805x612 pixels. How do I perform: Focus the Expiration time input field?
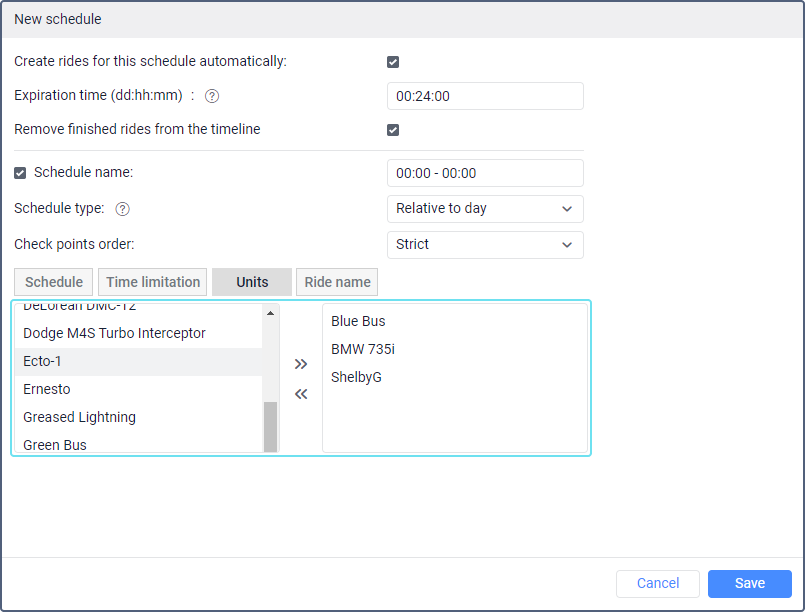point(485,96)
